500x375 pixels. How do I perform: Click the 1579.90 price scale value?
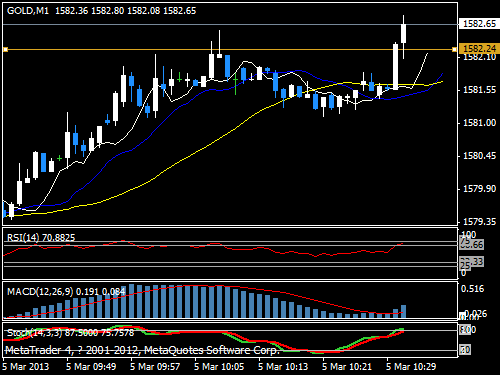point(479,189)
